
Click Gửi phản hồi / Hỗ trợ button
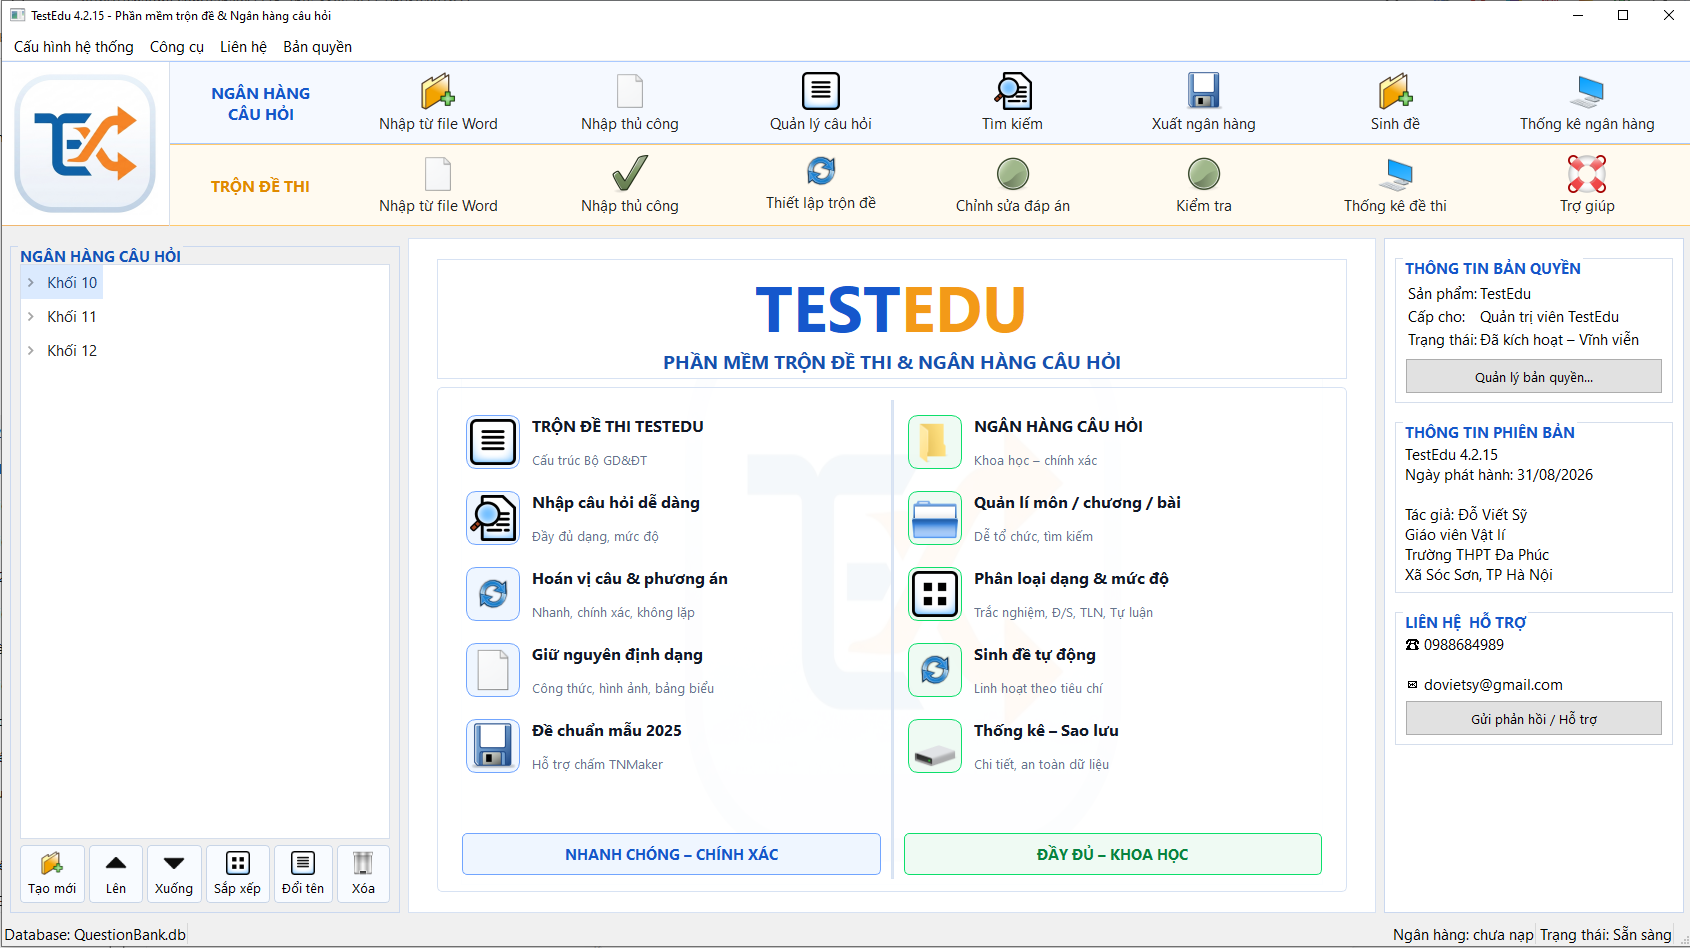pyautogui.click(x=1534, y=719)
